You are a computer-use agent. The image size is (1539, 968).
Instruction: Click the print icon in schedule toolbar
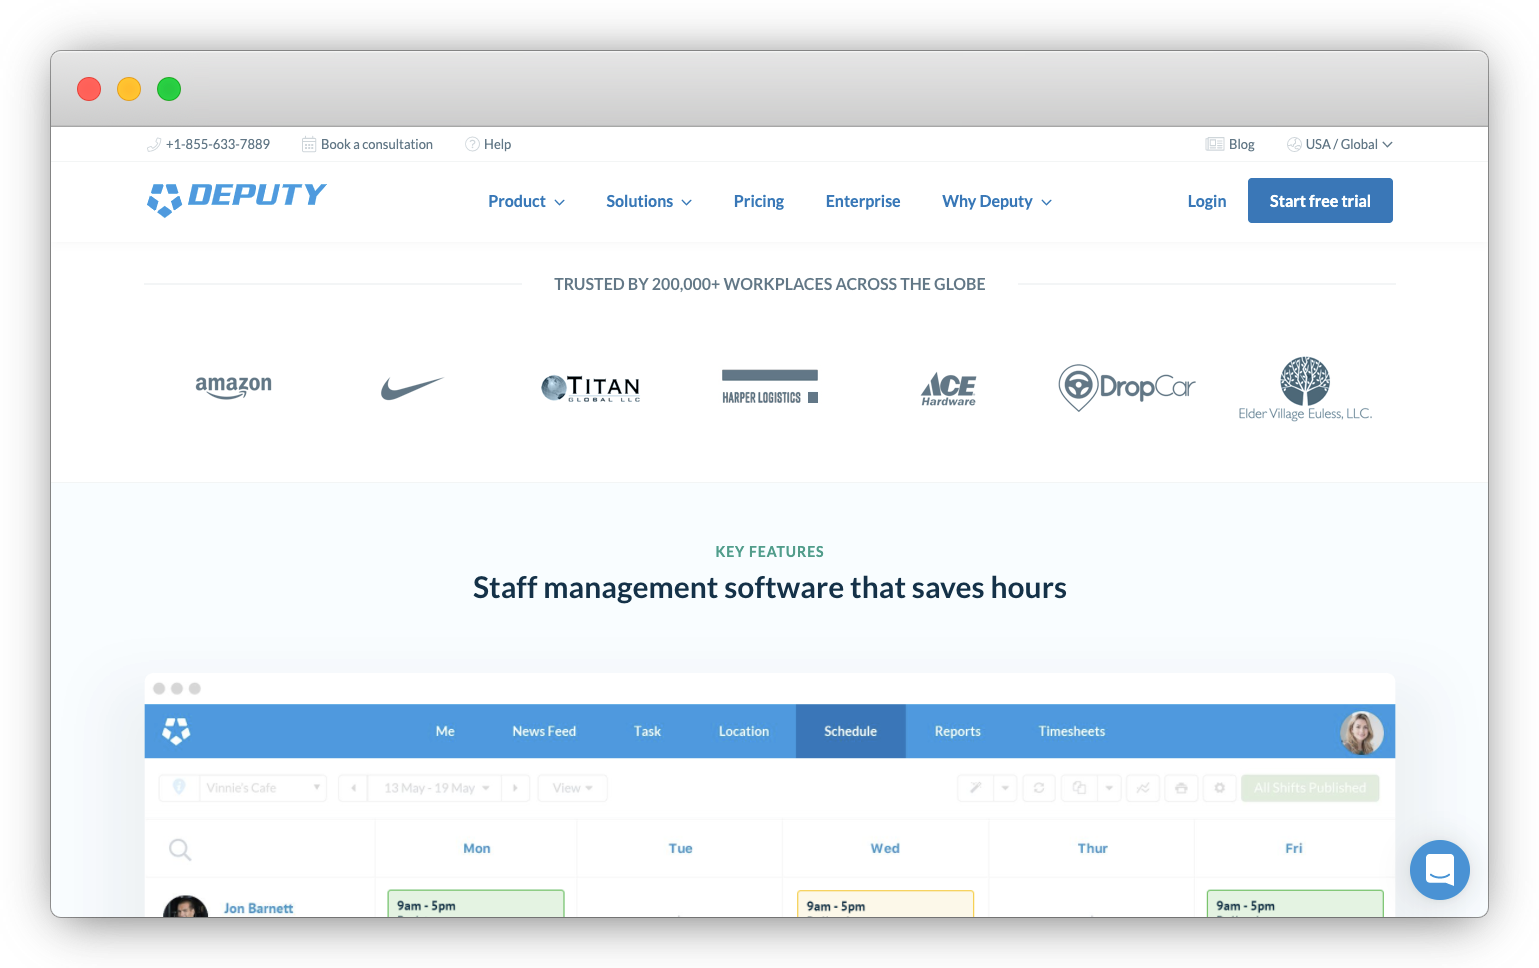point(1181,788)
